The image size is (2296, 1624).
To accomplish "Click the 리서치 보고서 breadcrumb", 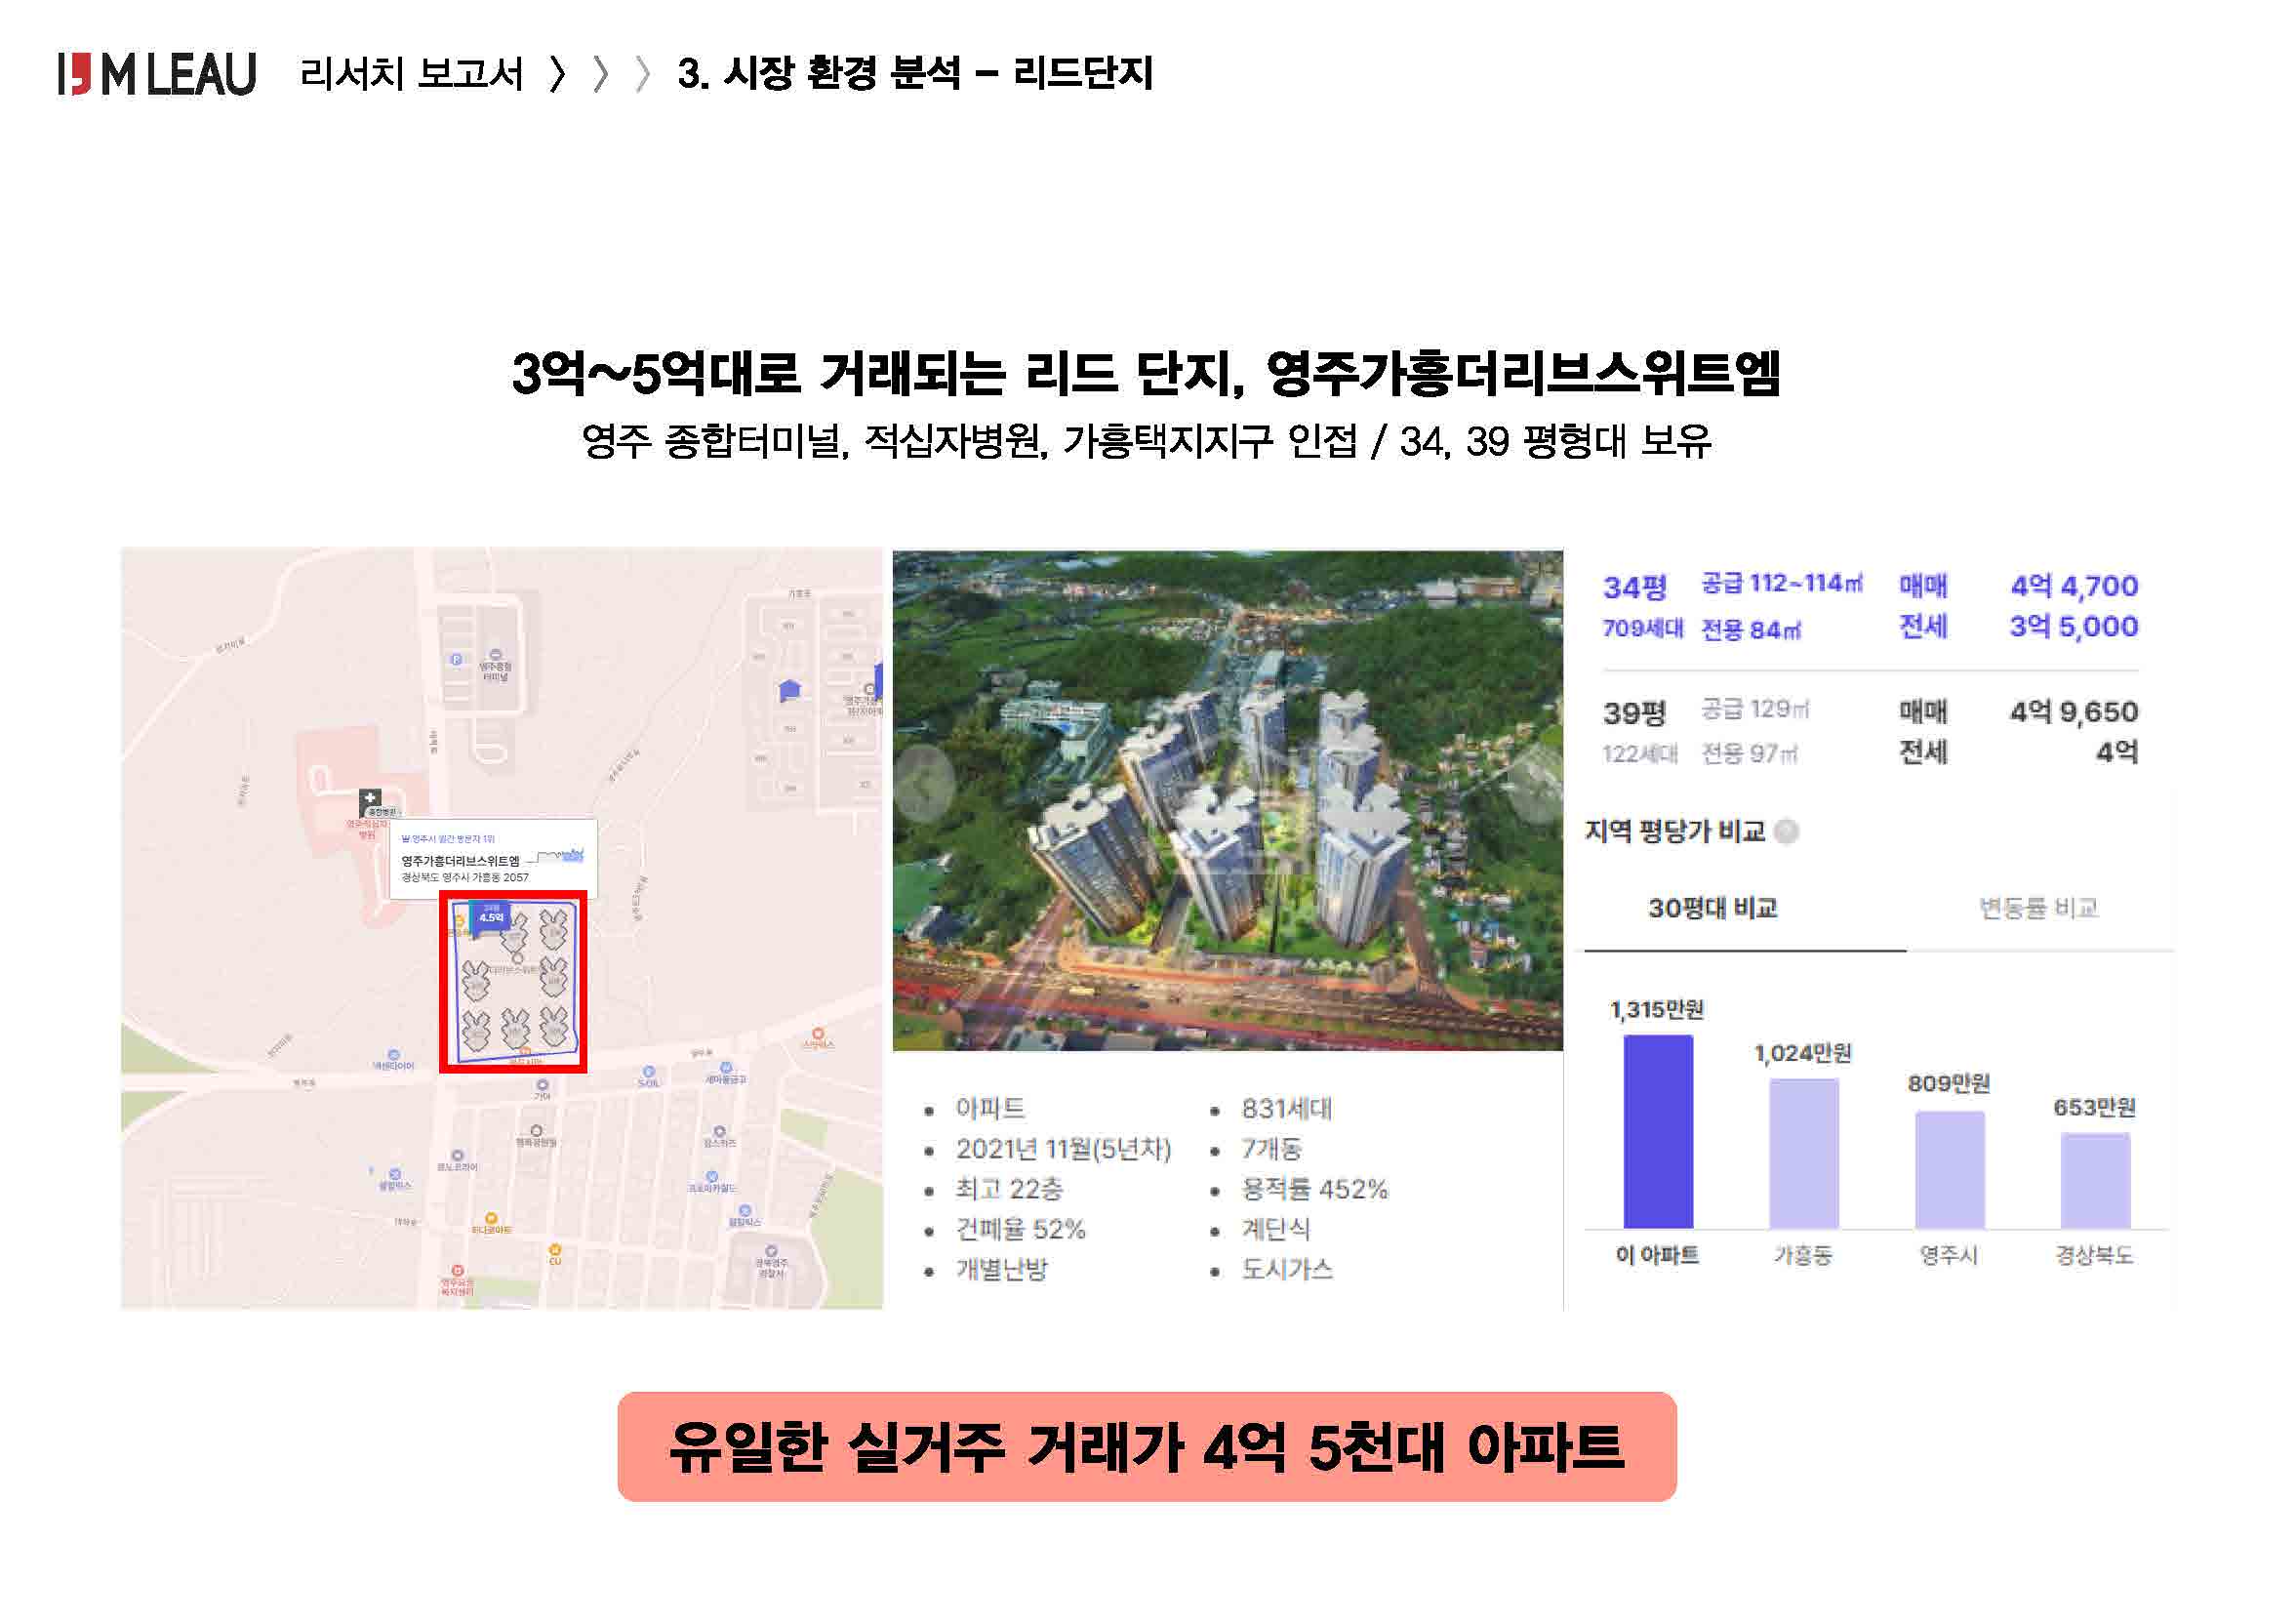I will (411, 74).
